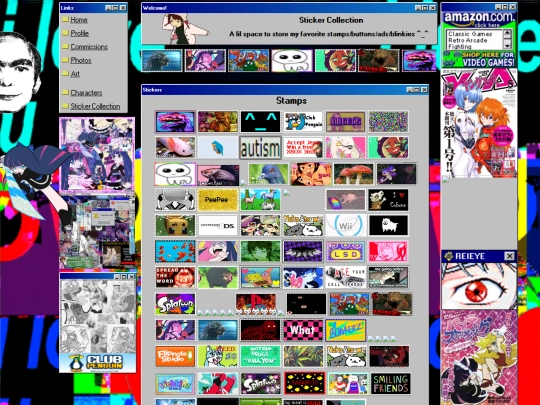Image resolution: width=540 pixels, height=405 pixels.
Task: Select the Sticker Collection link
Action: [95, 106]
